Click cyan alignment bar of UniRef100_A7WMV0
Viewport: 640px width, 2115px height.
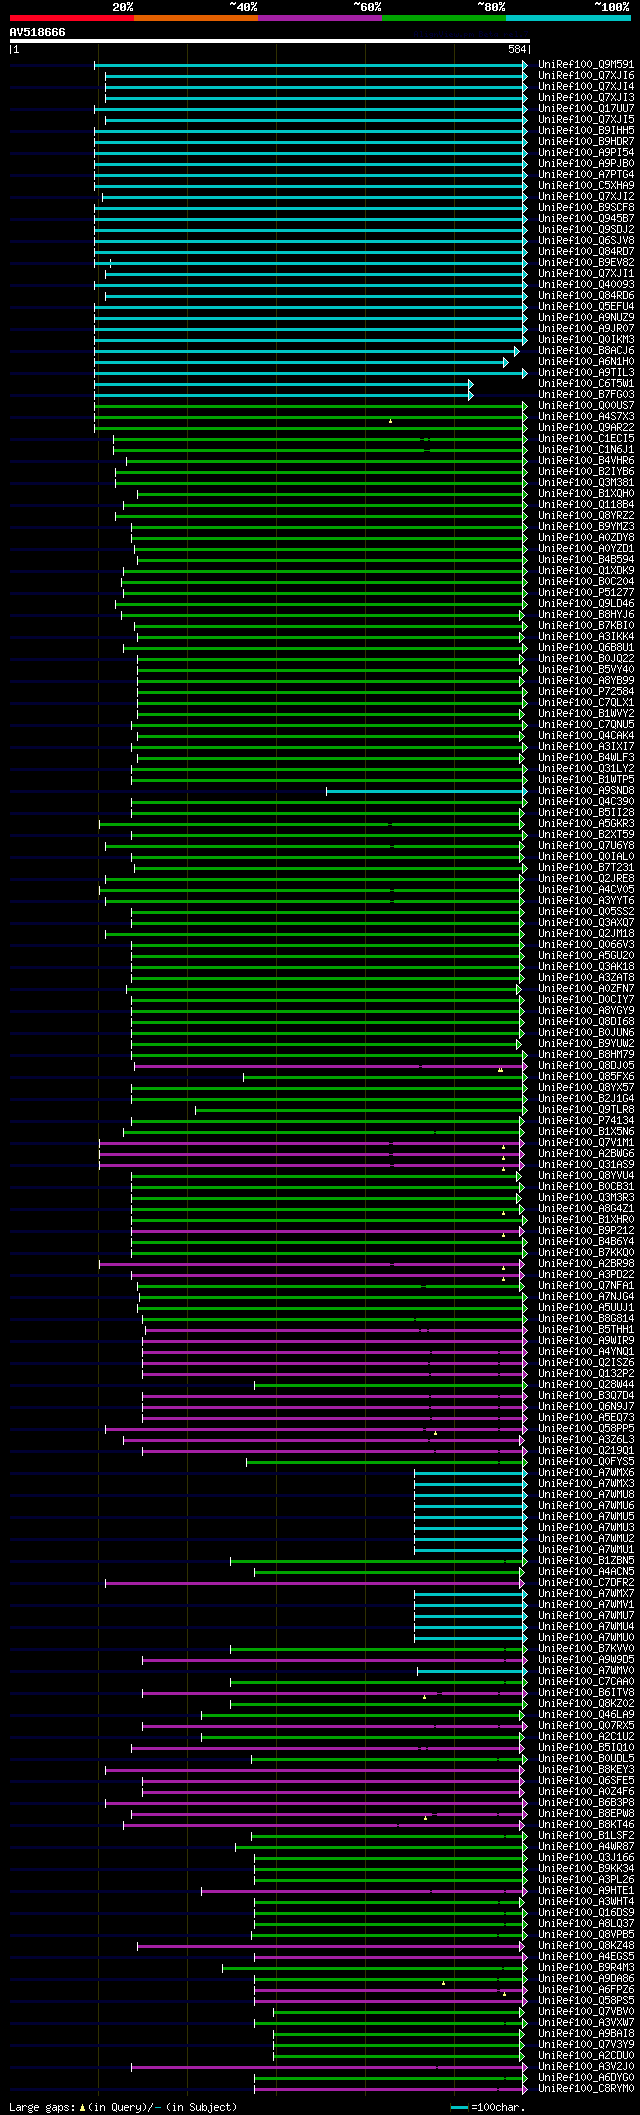point(470,1671)
